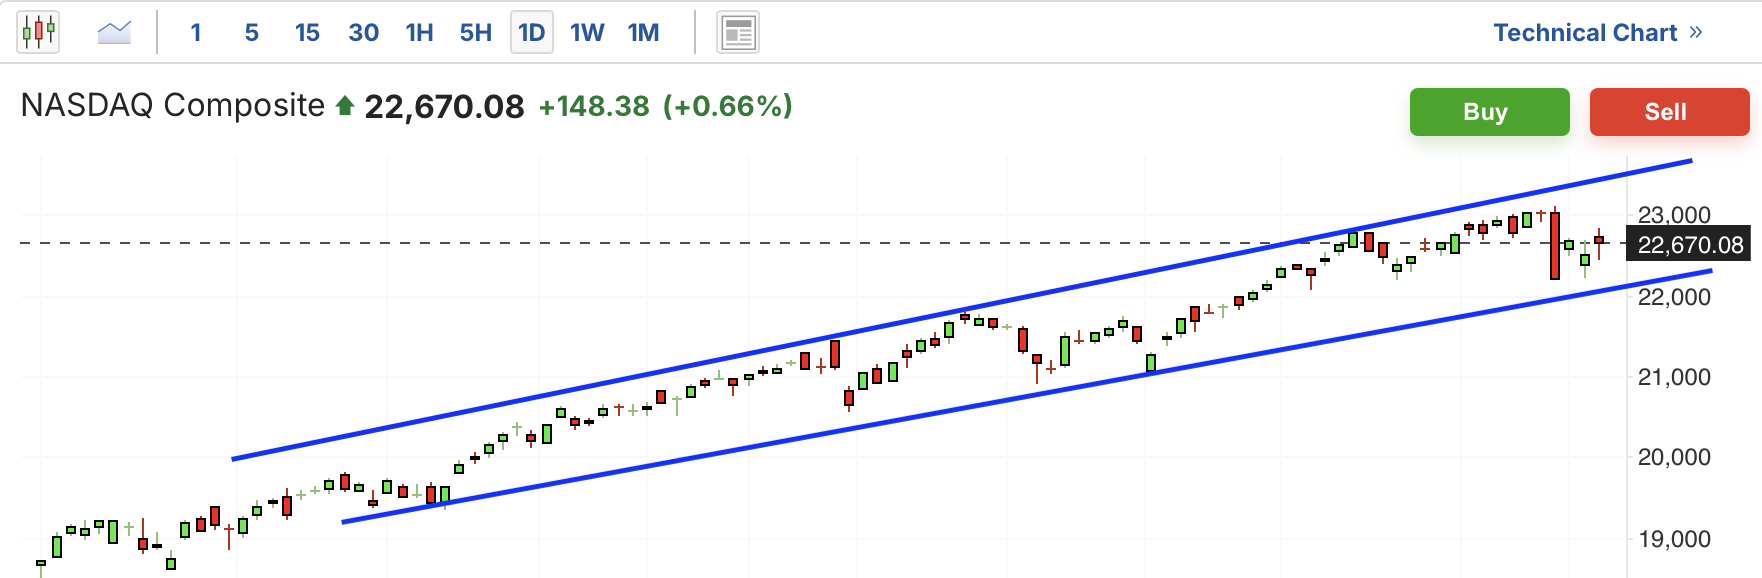Image resolution: width=1762 pixels, height=578 pixels.
Task: Click the 23,000 axis label
Action: click(x=1674, y=214)
